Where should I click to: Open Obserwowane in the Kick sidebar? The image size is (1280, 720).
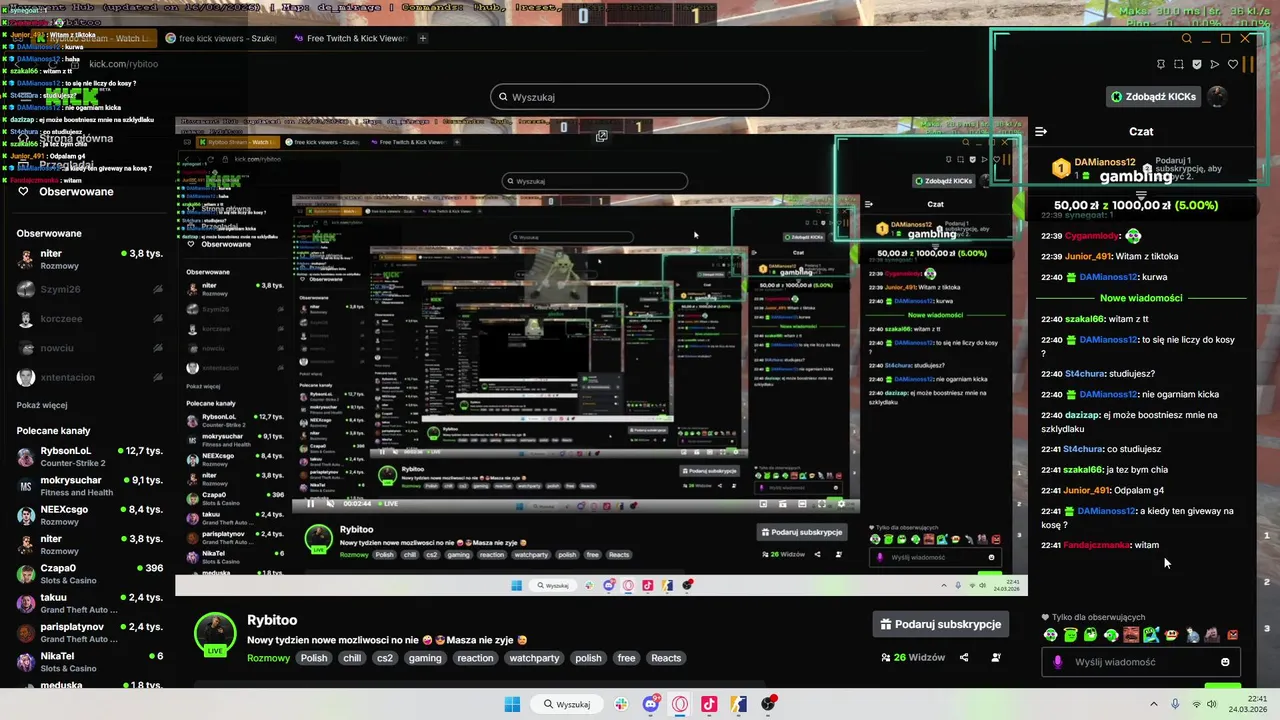pos(66,191)
